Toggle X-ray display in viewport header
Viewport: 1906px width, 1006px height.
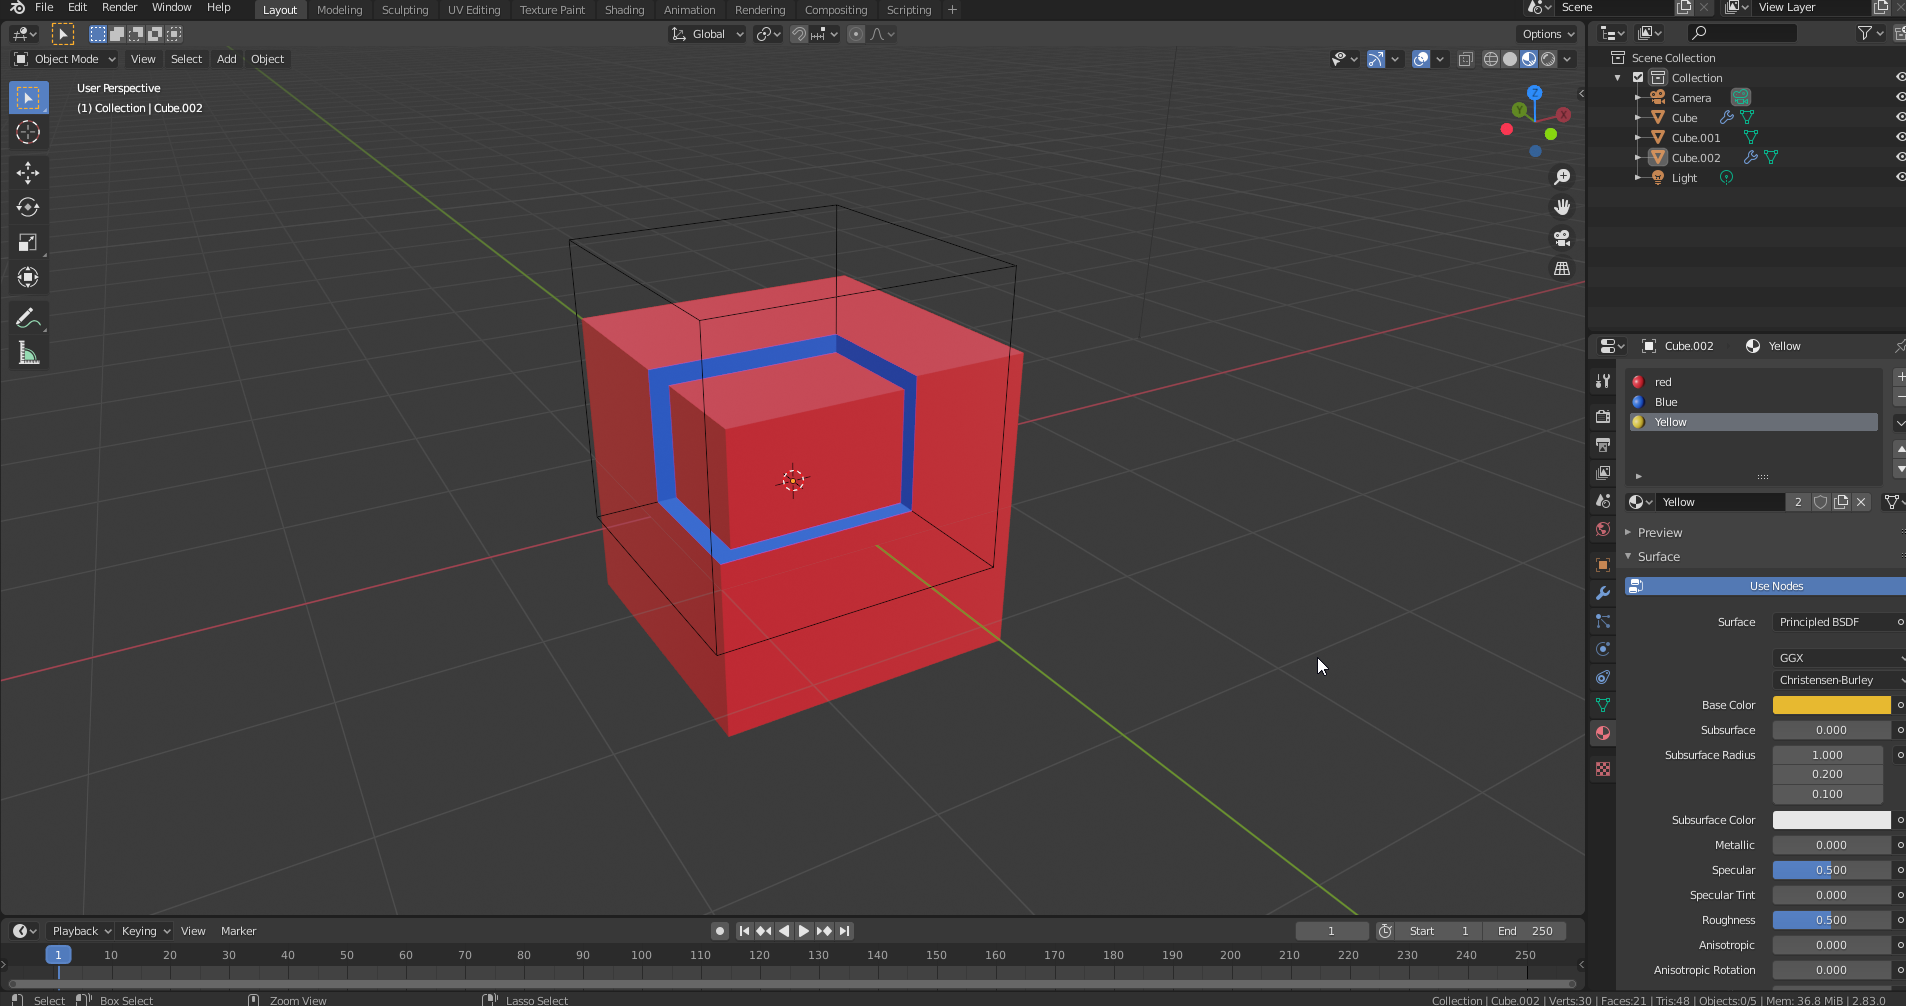click(x=1465, y=59)
